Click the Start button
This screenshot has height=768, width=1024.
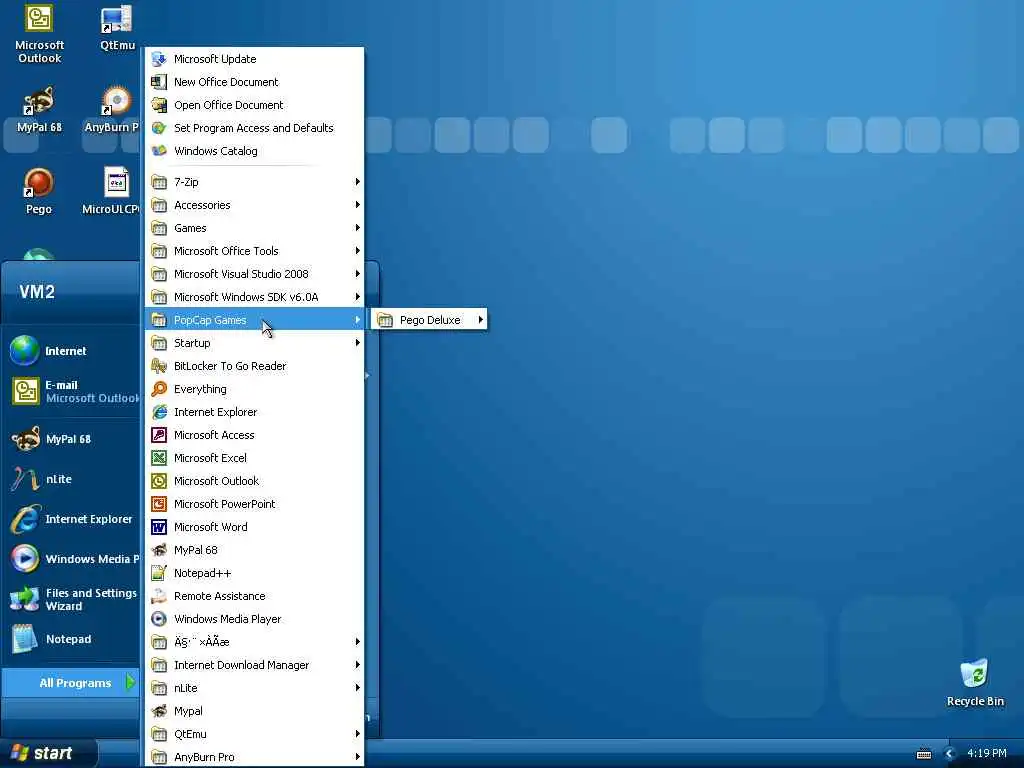point(48,753)
